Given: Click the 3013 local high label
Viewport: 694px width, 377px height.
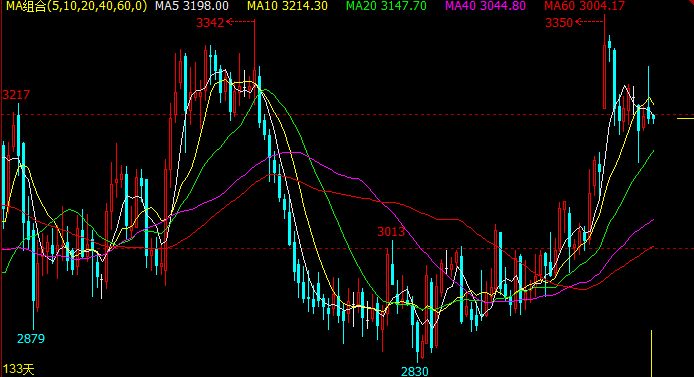Looking at the screenshot, I should 391,231.
